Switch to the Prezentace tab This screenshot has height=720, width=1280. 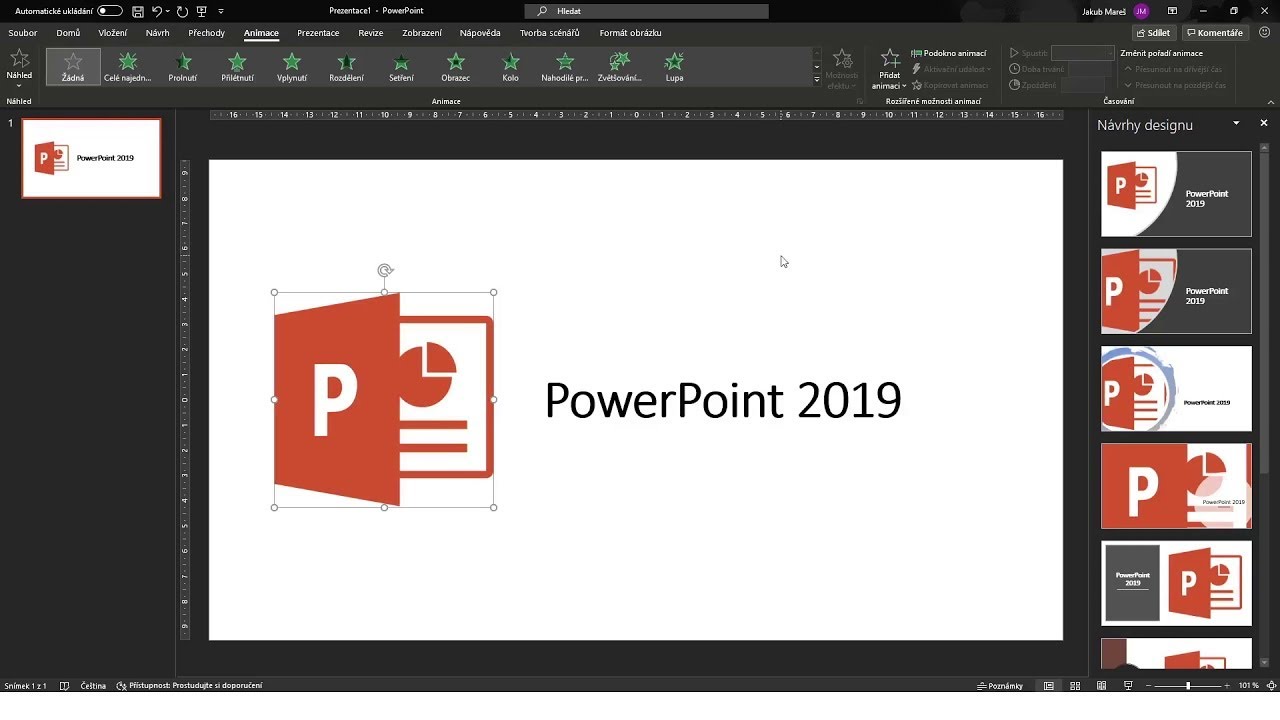318,33
